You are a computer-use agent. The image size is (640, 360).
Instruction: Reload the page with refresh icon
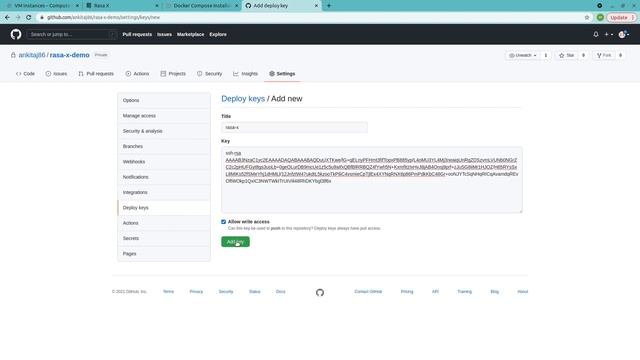pyautogui.click(x=29, y=18)
